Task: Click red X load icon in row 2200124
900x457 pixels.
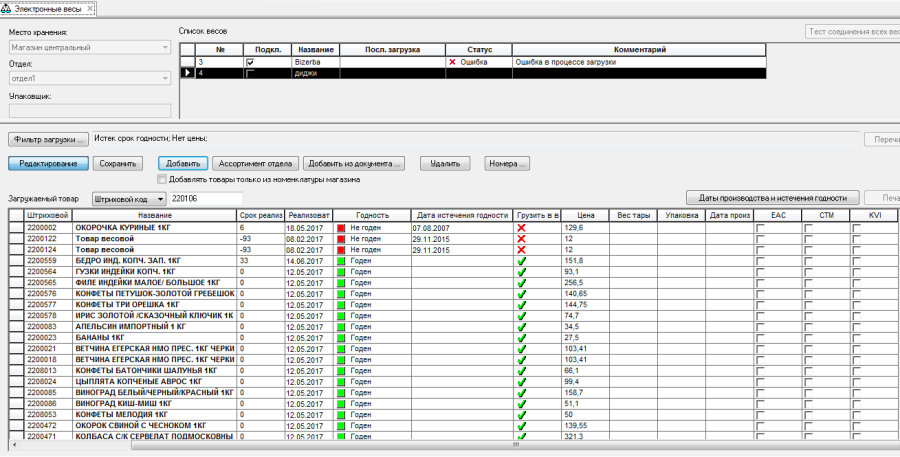Action: (x=522, y=250)
